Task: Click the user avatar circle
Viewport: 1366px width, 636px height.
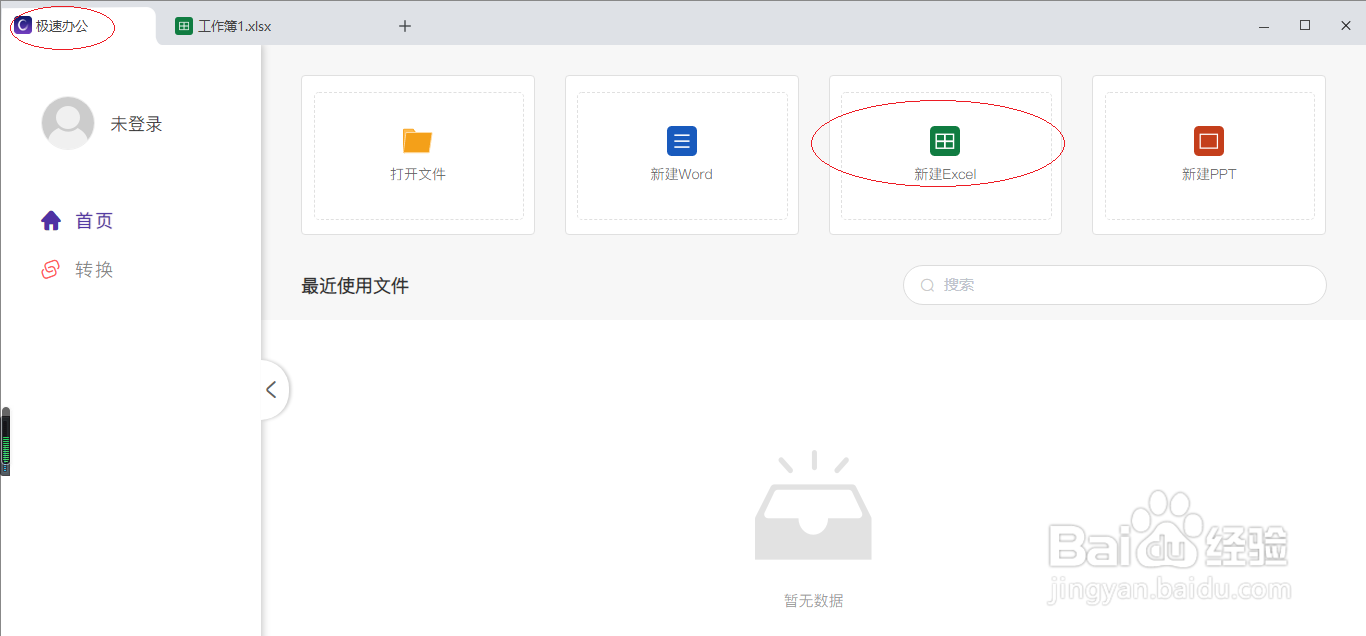Action: 68,122
